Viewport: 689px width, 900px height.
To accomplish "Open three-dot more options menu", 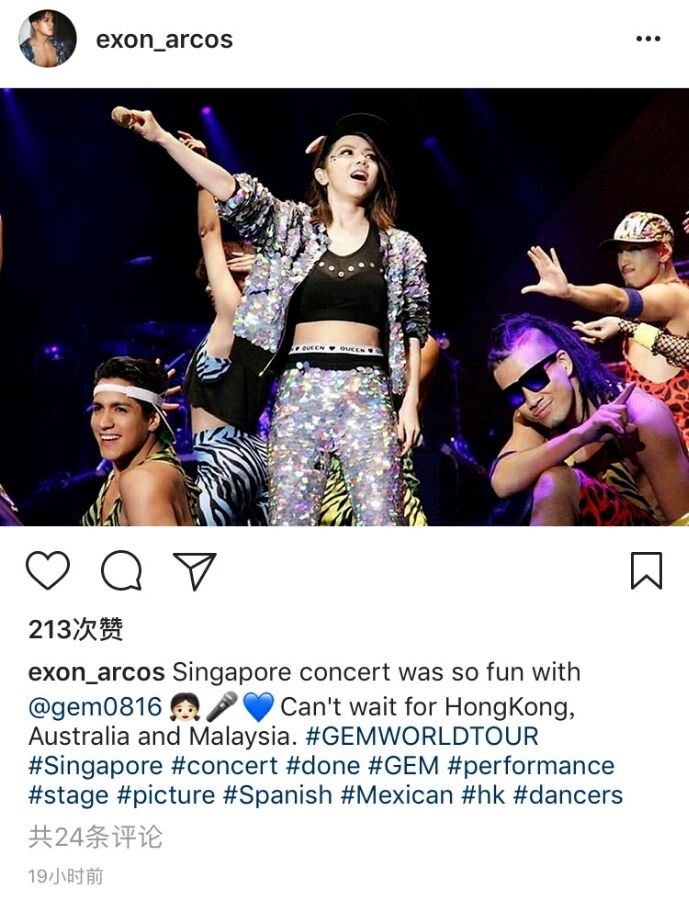I will pos(648,39).
